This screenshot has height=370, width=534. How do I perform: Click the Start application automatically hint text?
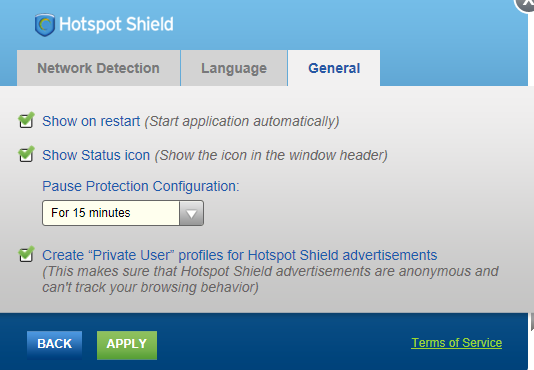tap(242, 122)
